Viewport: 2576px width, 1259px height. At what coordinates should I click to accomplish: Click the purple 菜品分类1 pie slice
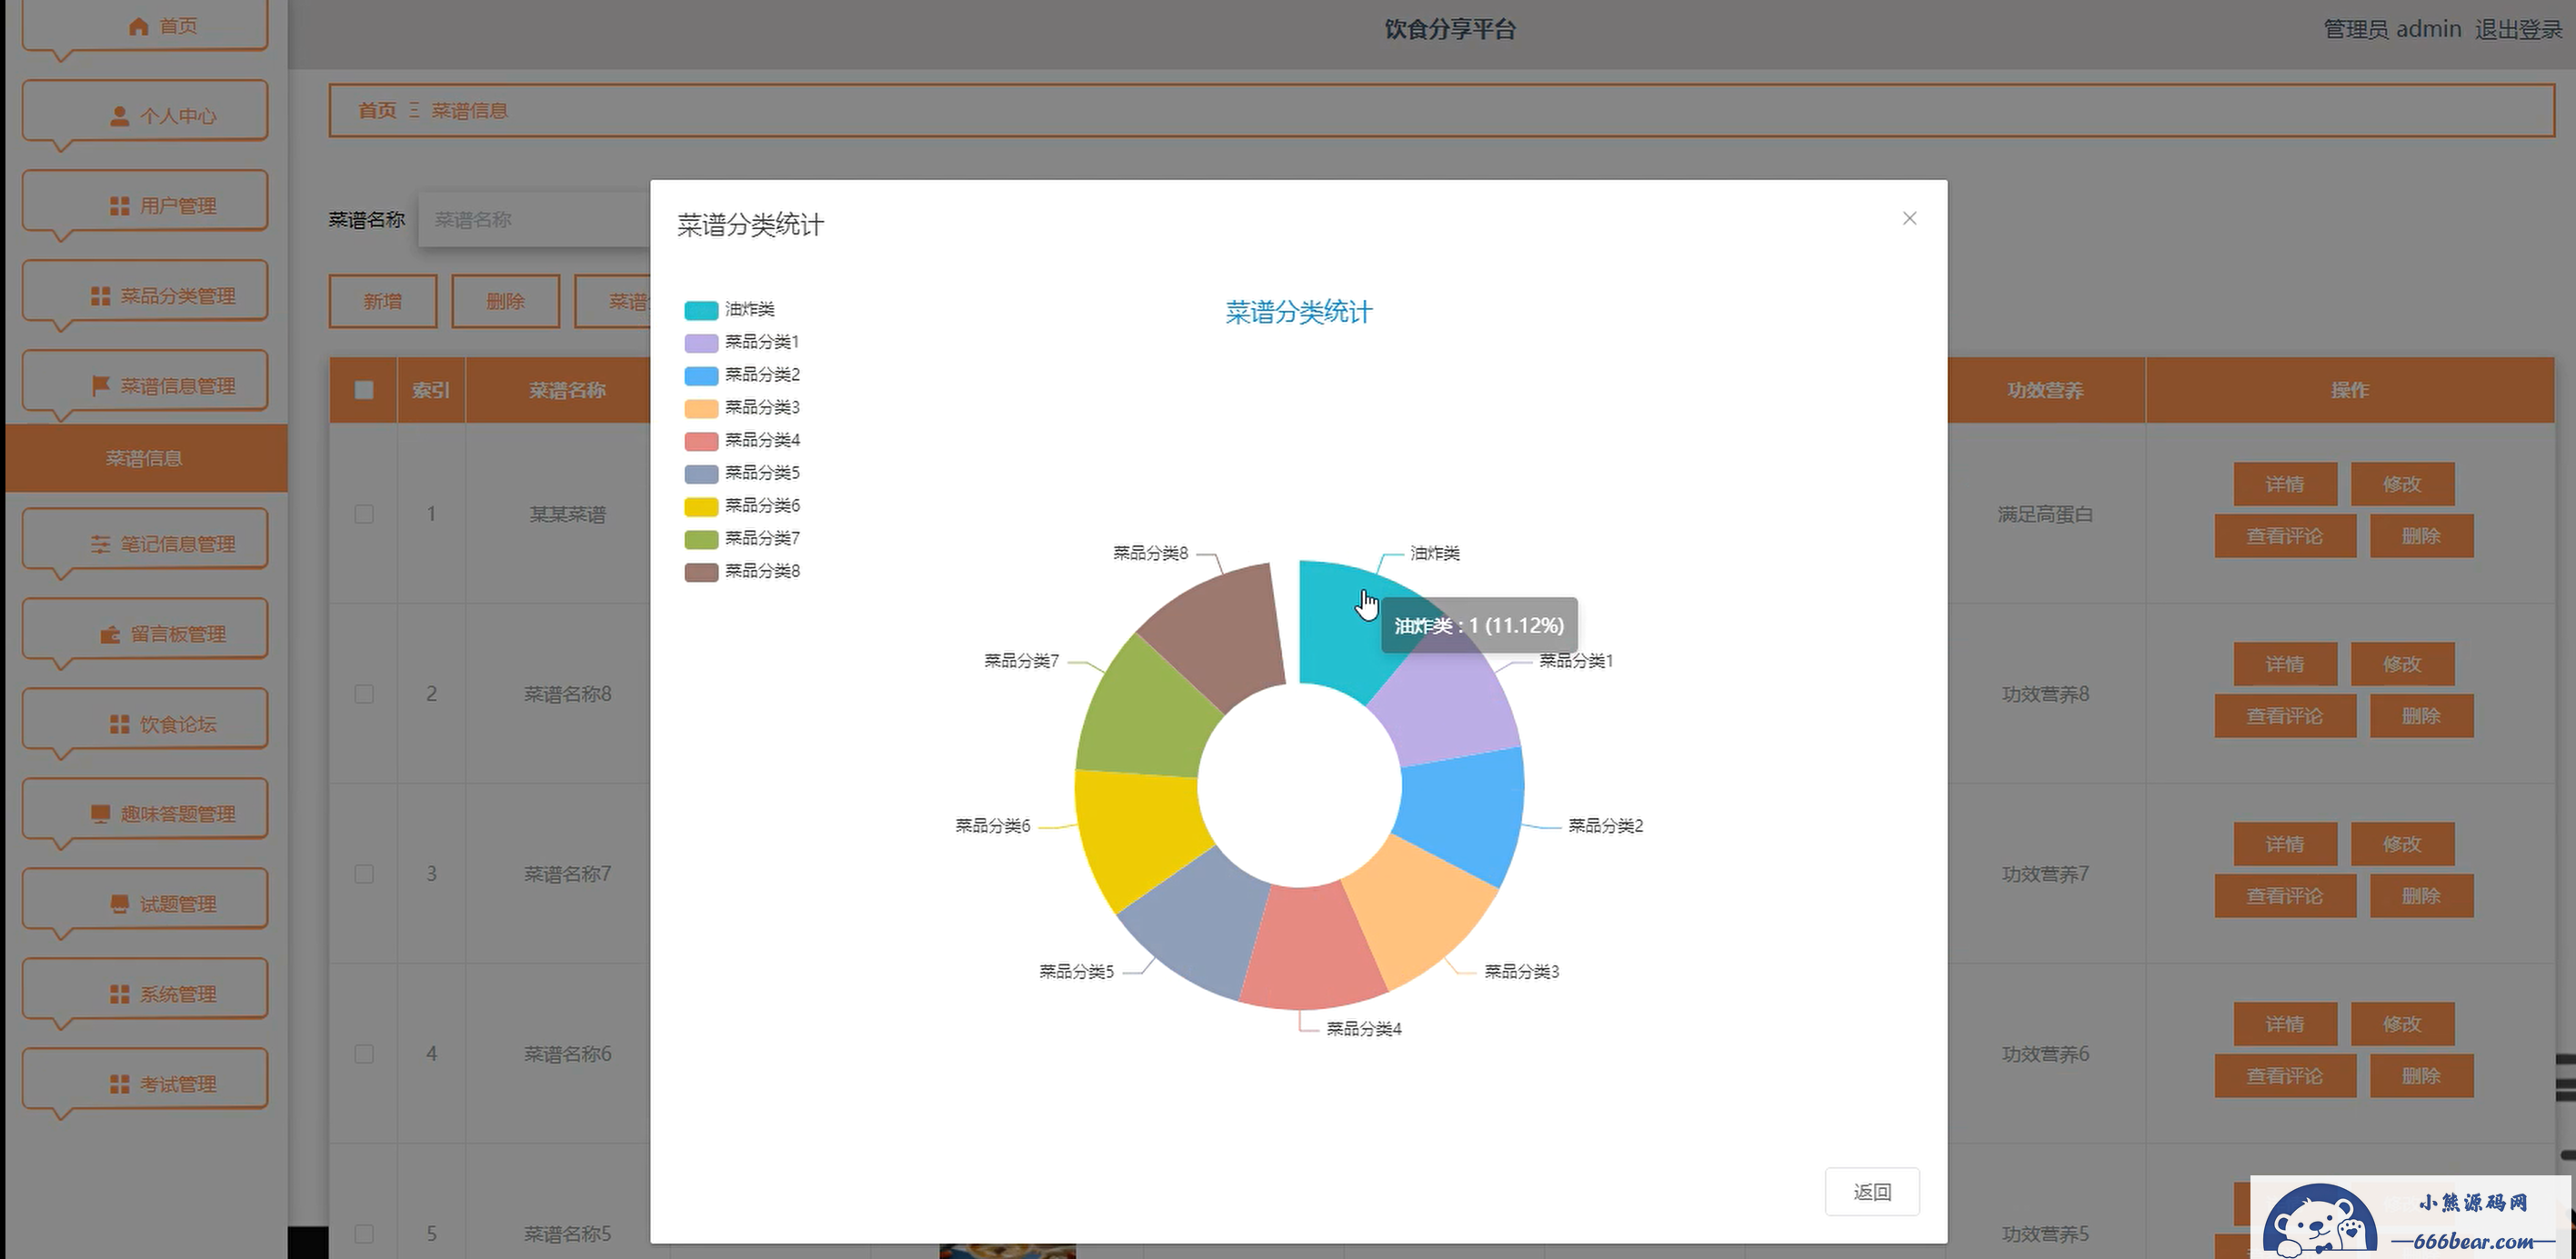click(x=1450, y=700)
